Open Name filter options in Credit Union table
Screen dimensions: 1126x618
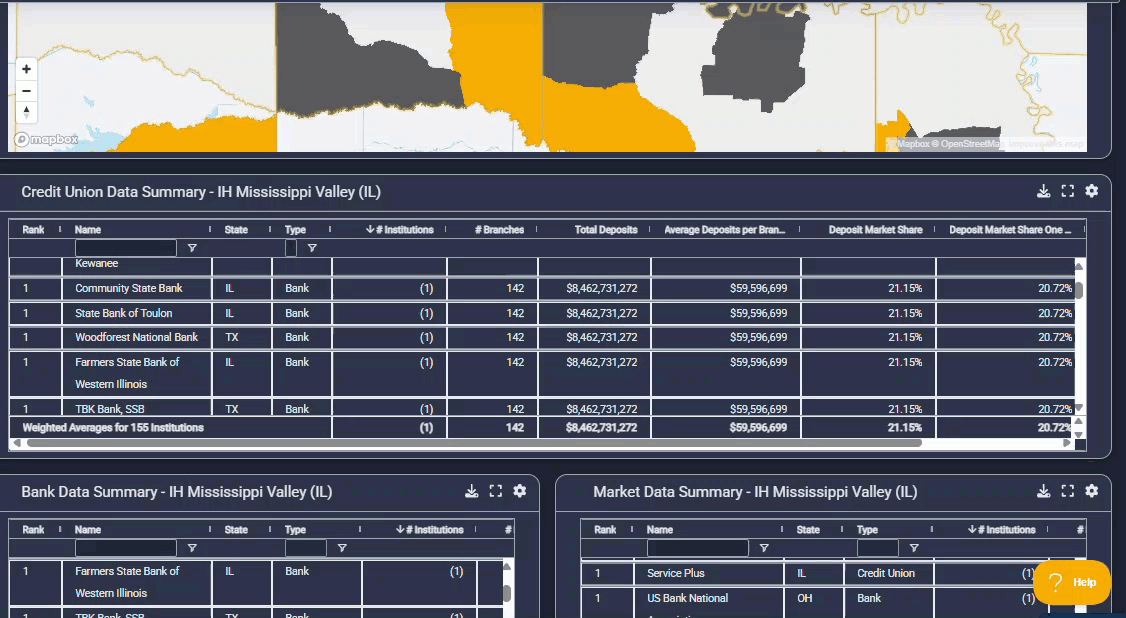192,248
